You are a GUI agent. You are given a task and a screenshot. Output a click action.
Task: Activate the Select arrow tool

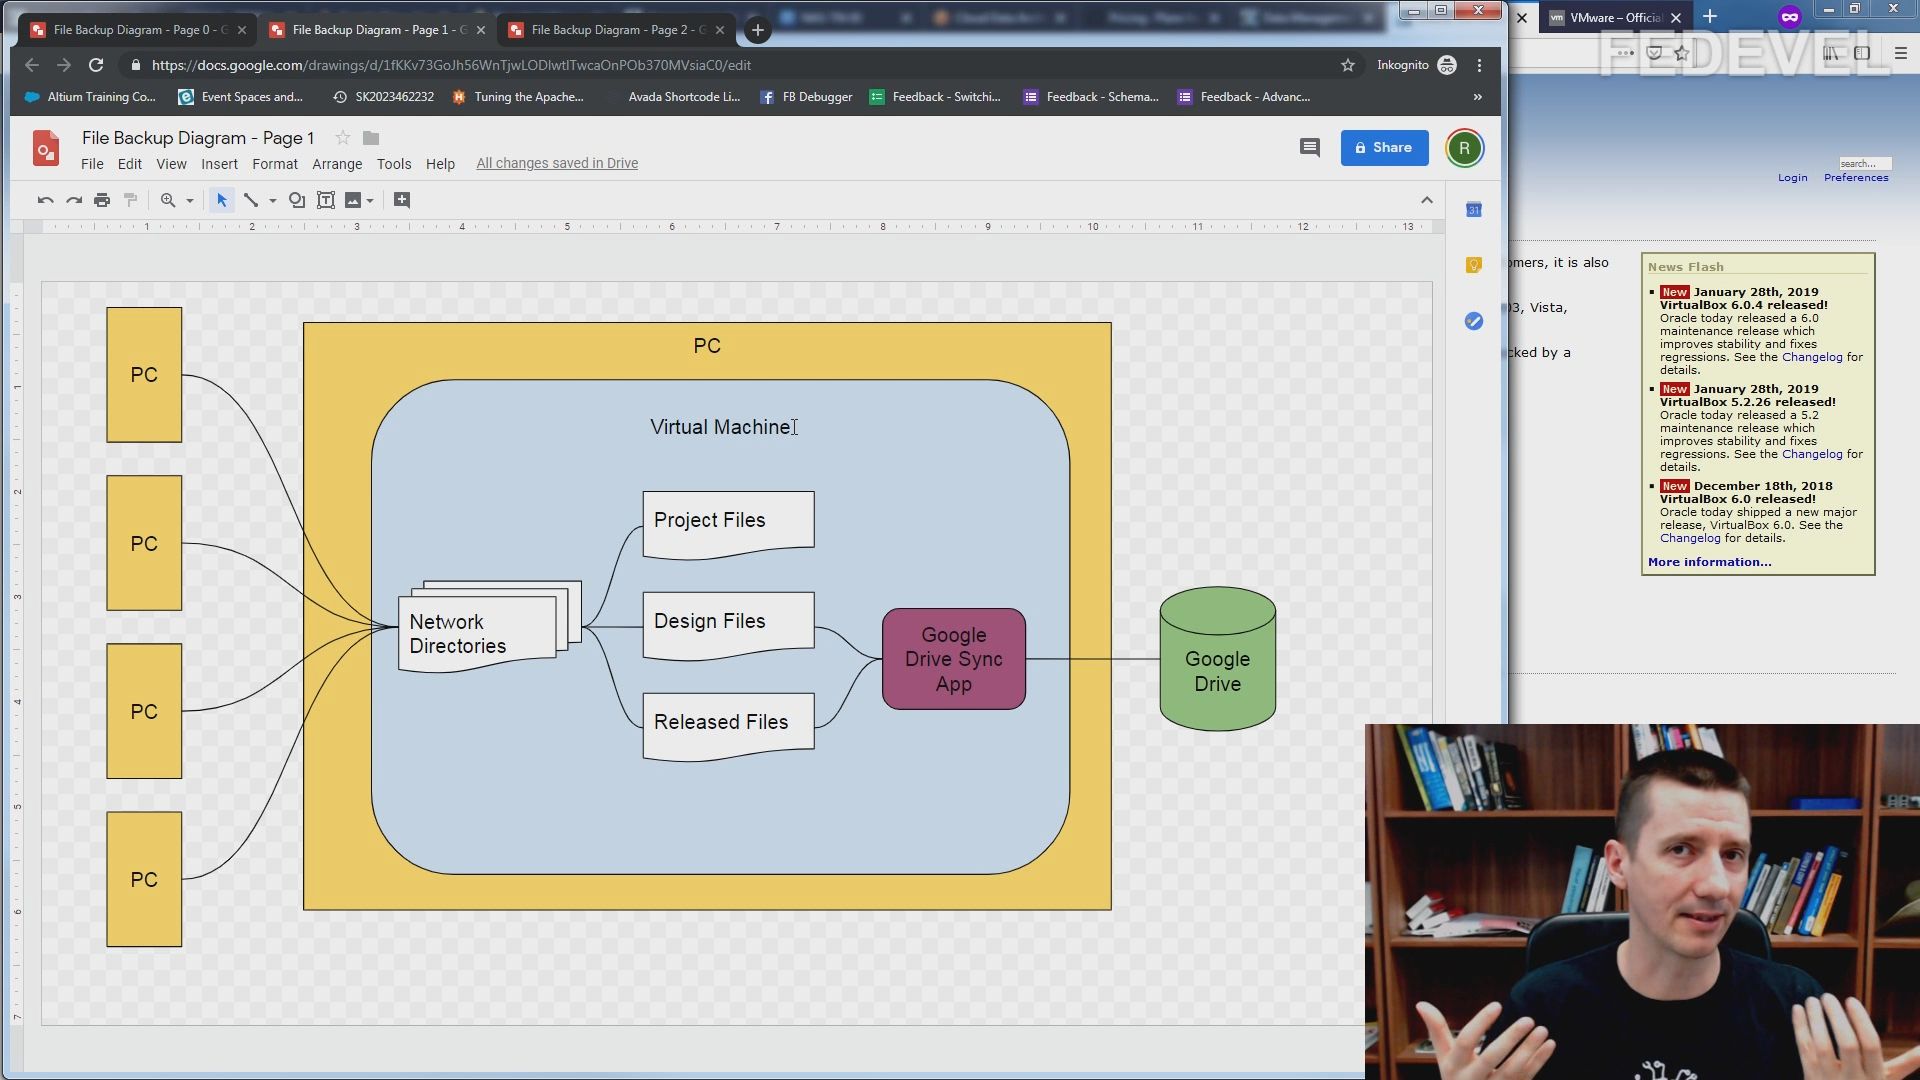pyautogui.click(x=222, y=200)
